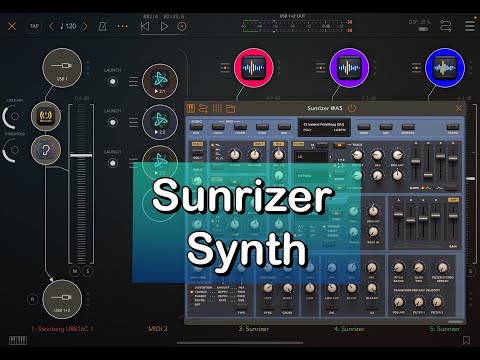Image resolution: width=480 pixels, height=360 pixels.
Task: Open MIDI routing beside the blue node
Action: 416,68
